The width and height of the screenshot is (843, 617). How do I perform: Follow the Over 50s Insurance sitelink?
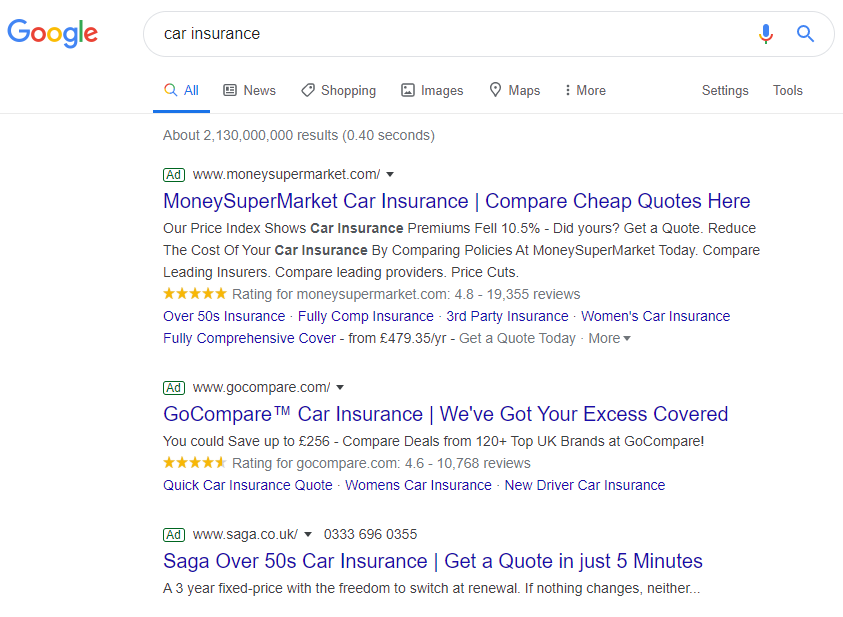224,317
